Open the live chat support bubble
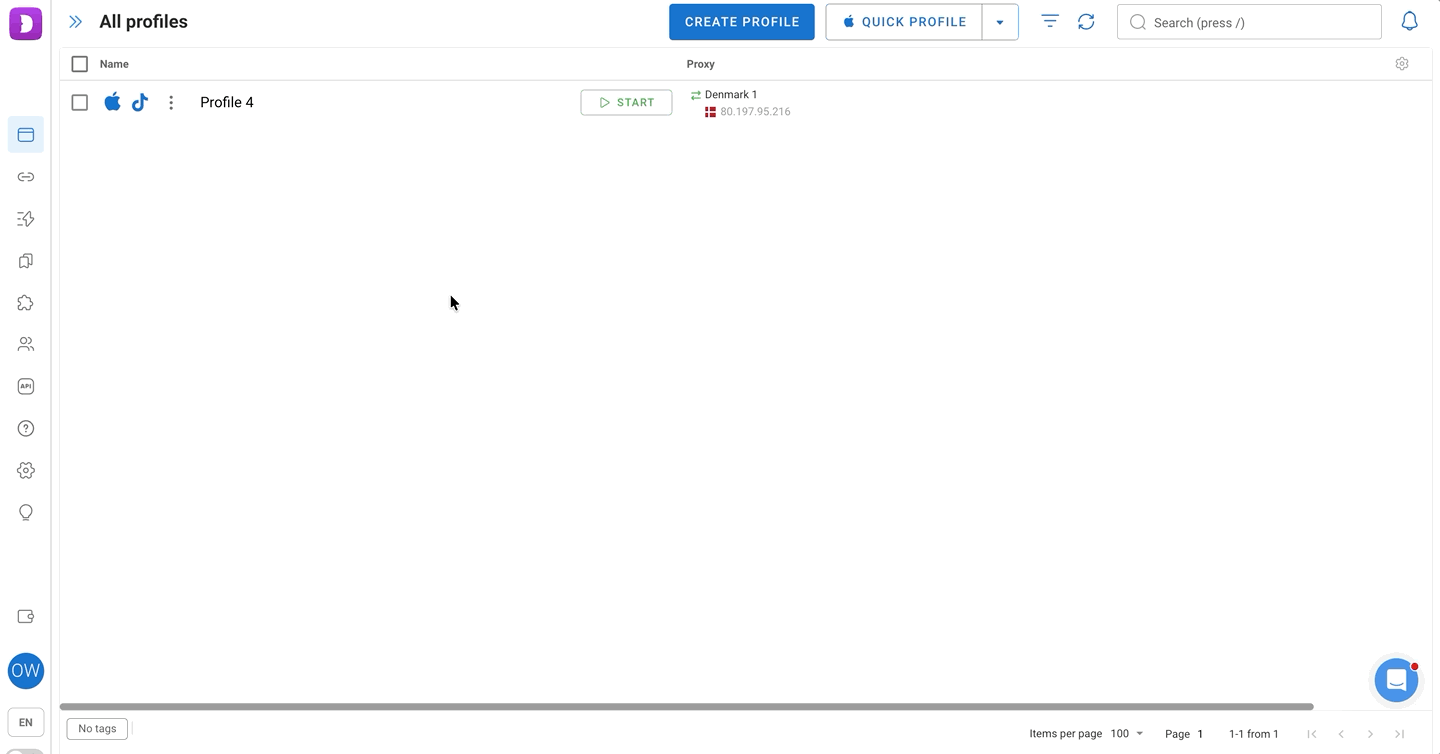1440x754 pixels. point(1397,681)
